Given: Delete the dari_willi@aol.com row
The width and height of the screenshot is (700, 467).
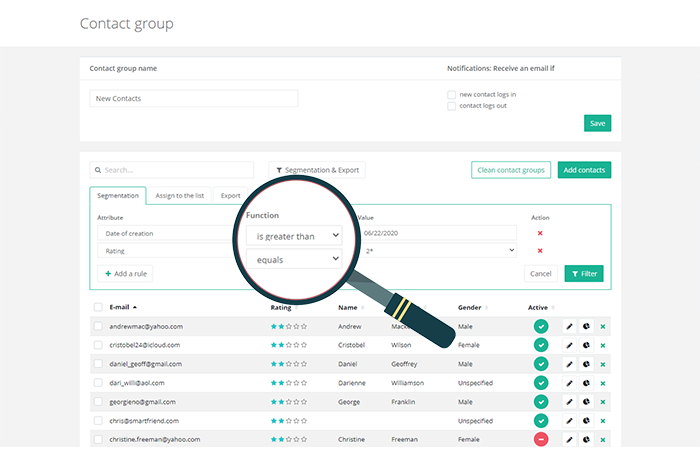Looking at the screenshot, I should point(603,384).
